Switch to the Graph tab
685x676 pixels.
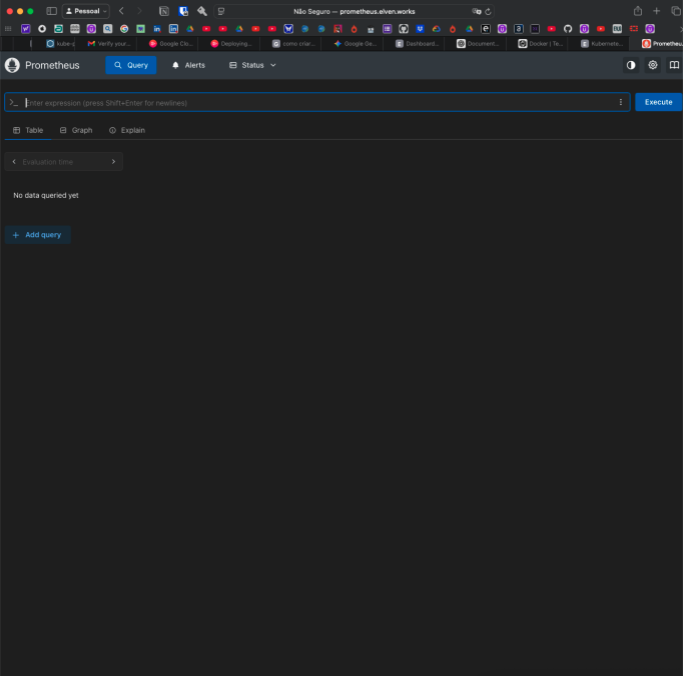76,130
